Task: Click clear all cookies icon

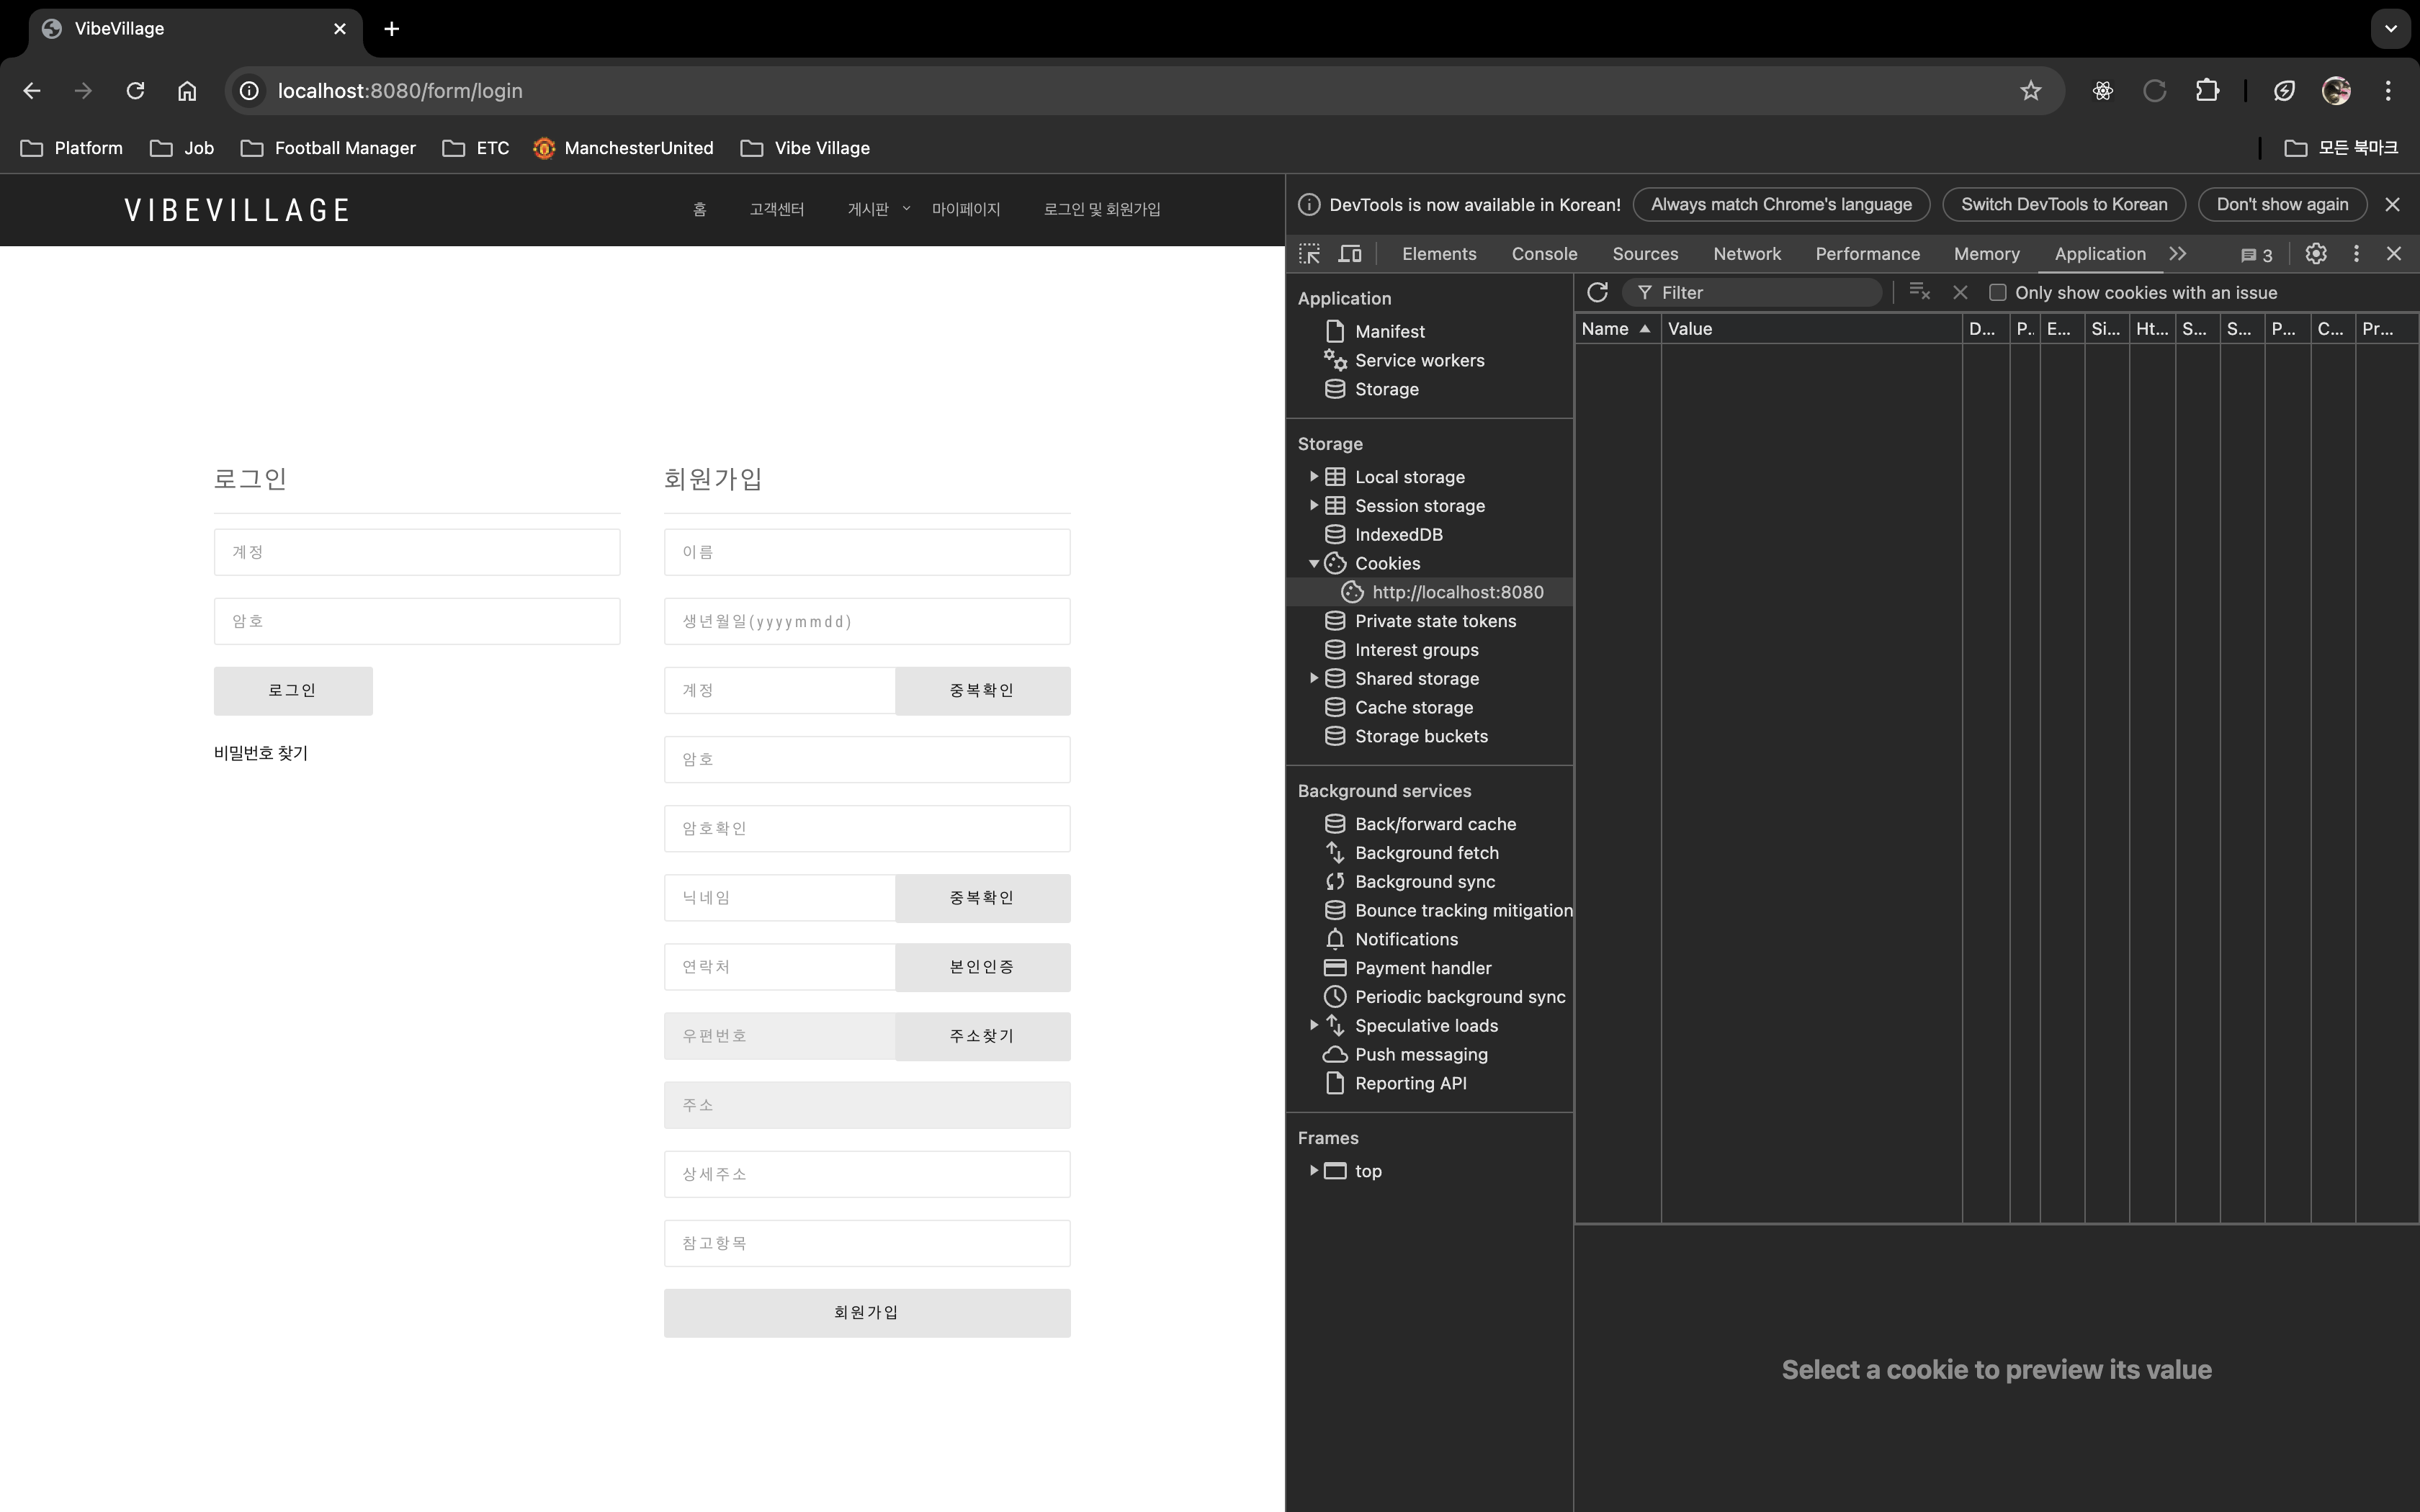Action: [x=1919, y=292]
